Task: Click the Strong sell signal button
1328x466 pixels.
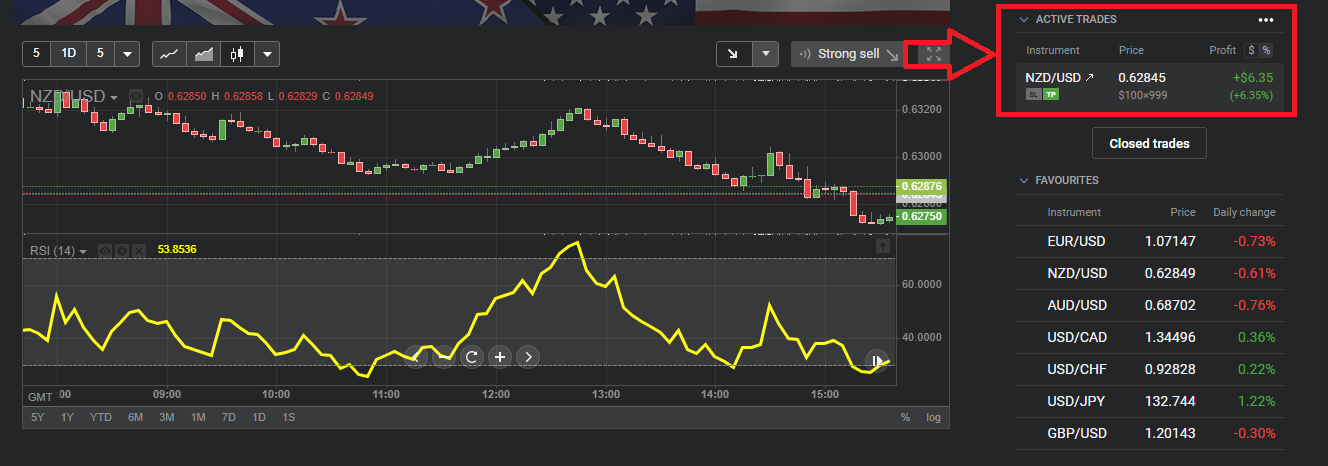Action: point(847,54)
